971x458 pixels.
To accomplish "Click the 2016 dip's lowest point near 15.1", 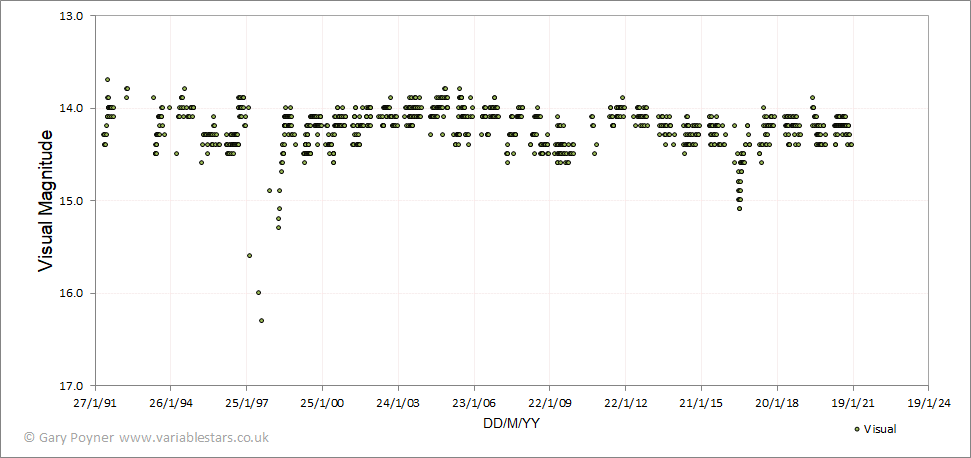I will click(739, 209).
